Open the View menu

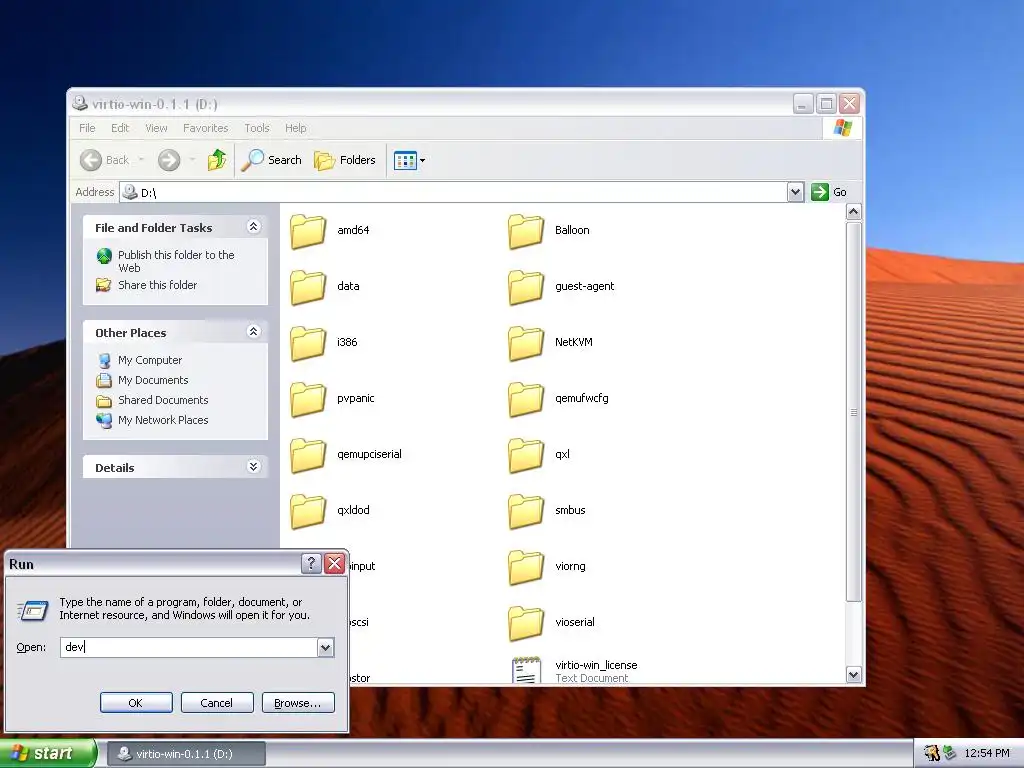(x=156, y=128)
